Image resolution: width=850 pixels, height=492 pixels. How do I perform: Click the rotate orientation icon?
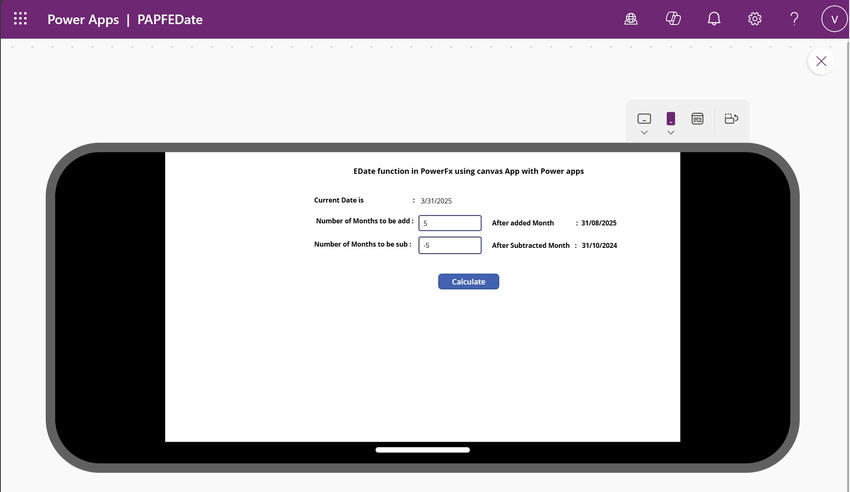click(x=731, y=119)
